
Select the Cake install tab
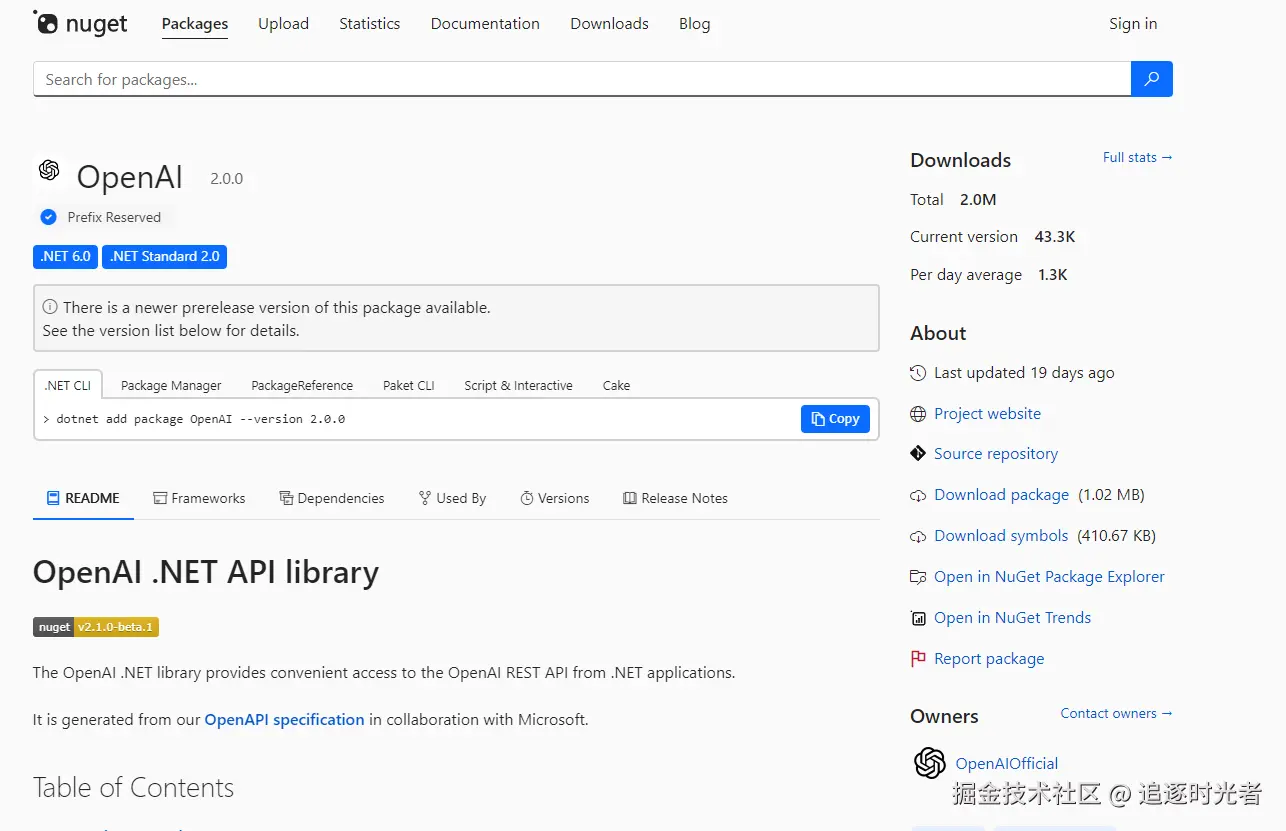[x=616, y=385]
